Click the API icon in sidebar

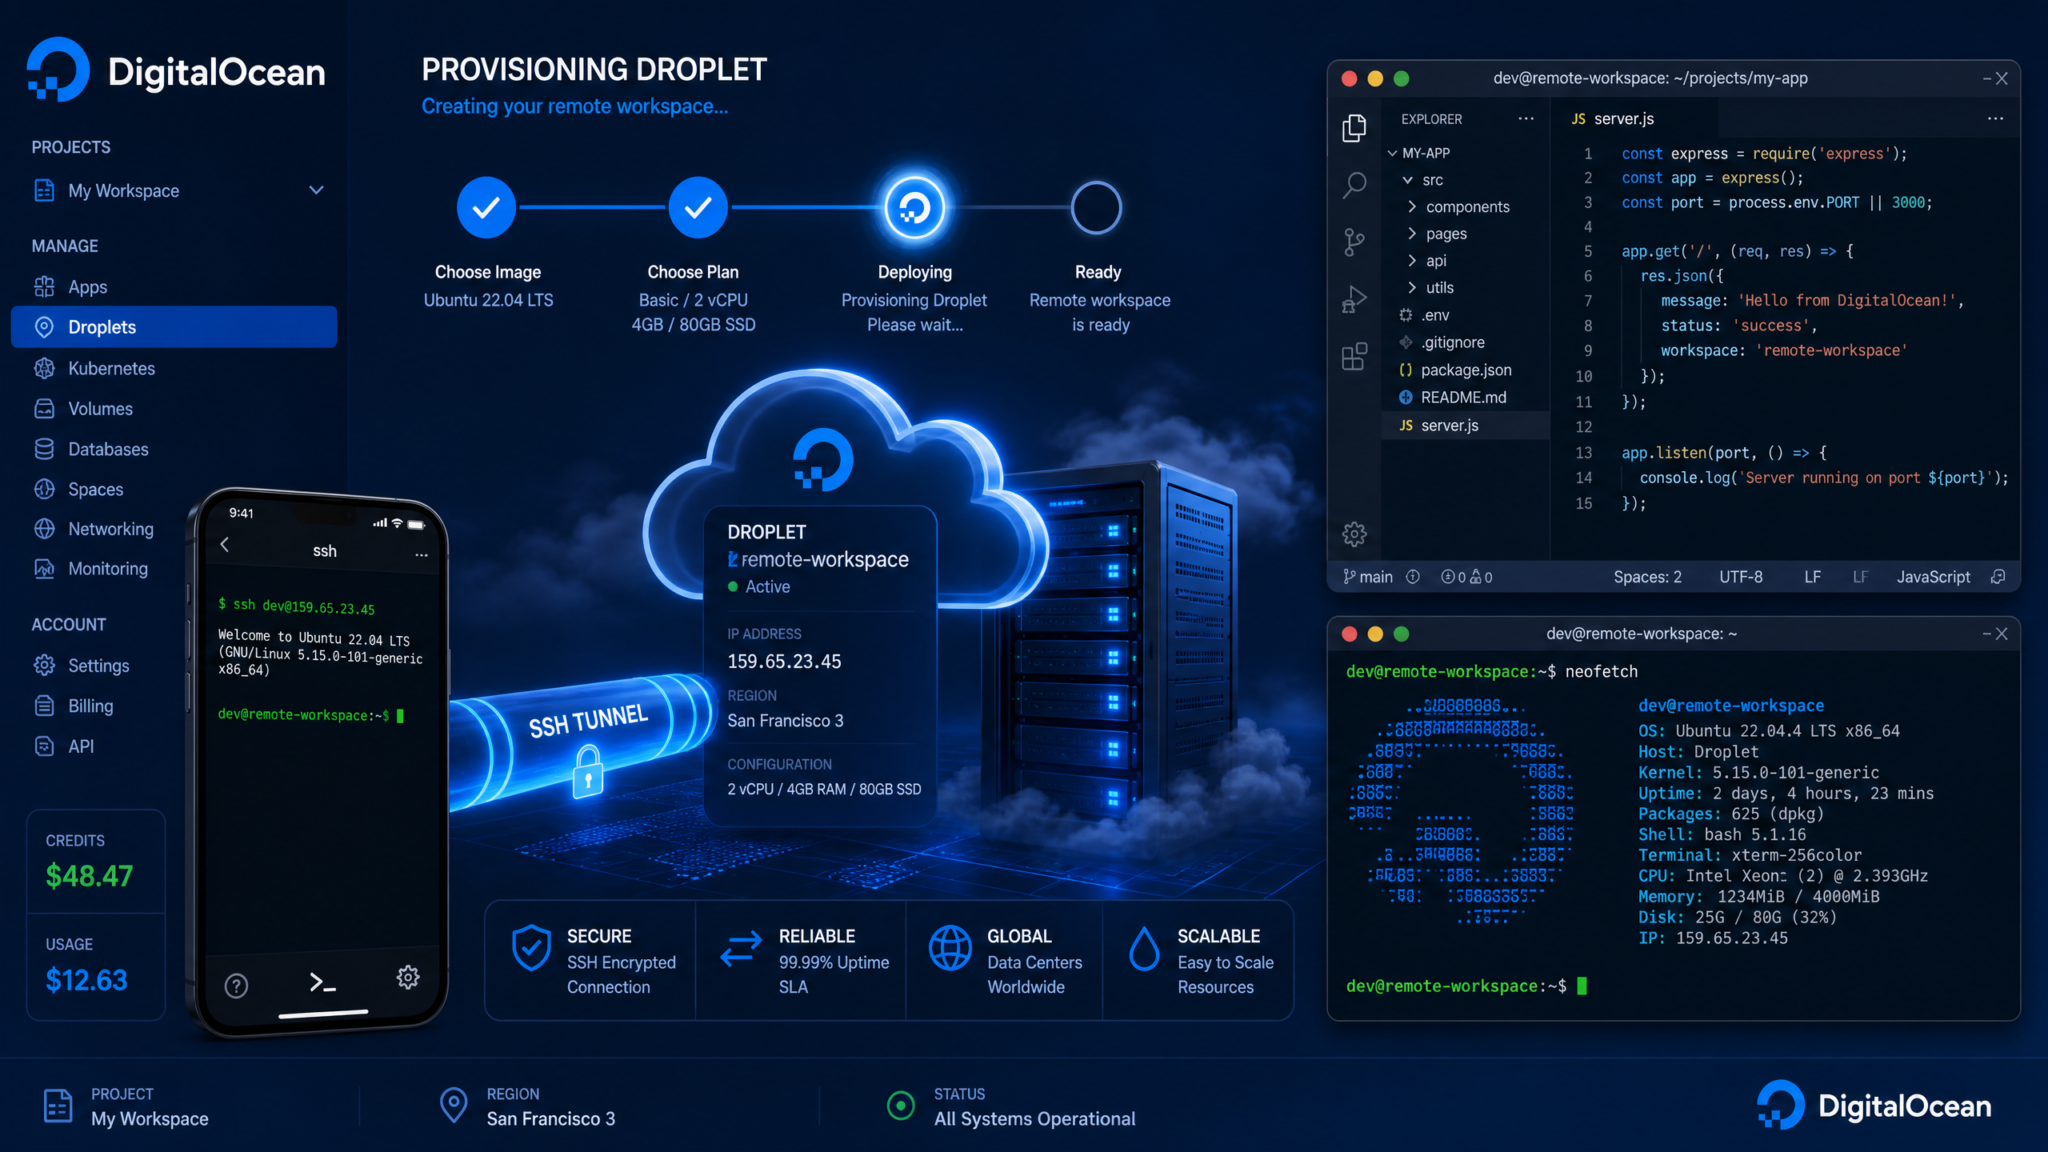click(44, 746)
